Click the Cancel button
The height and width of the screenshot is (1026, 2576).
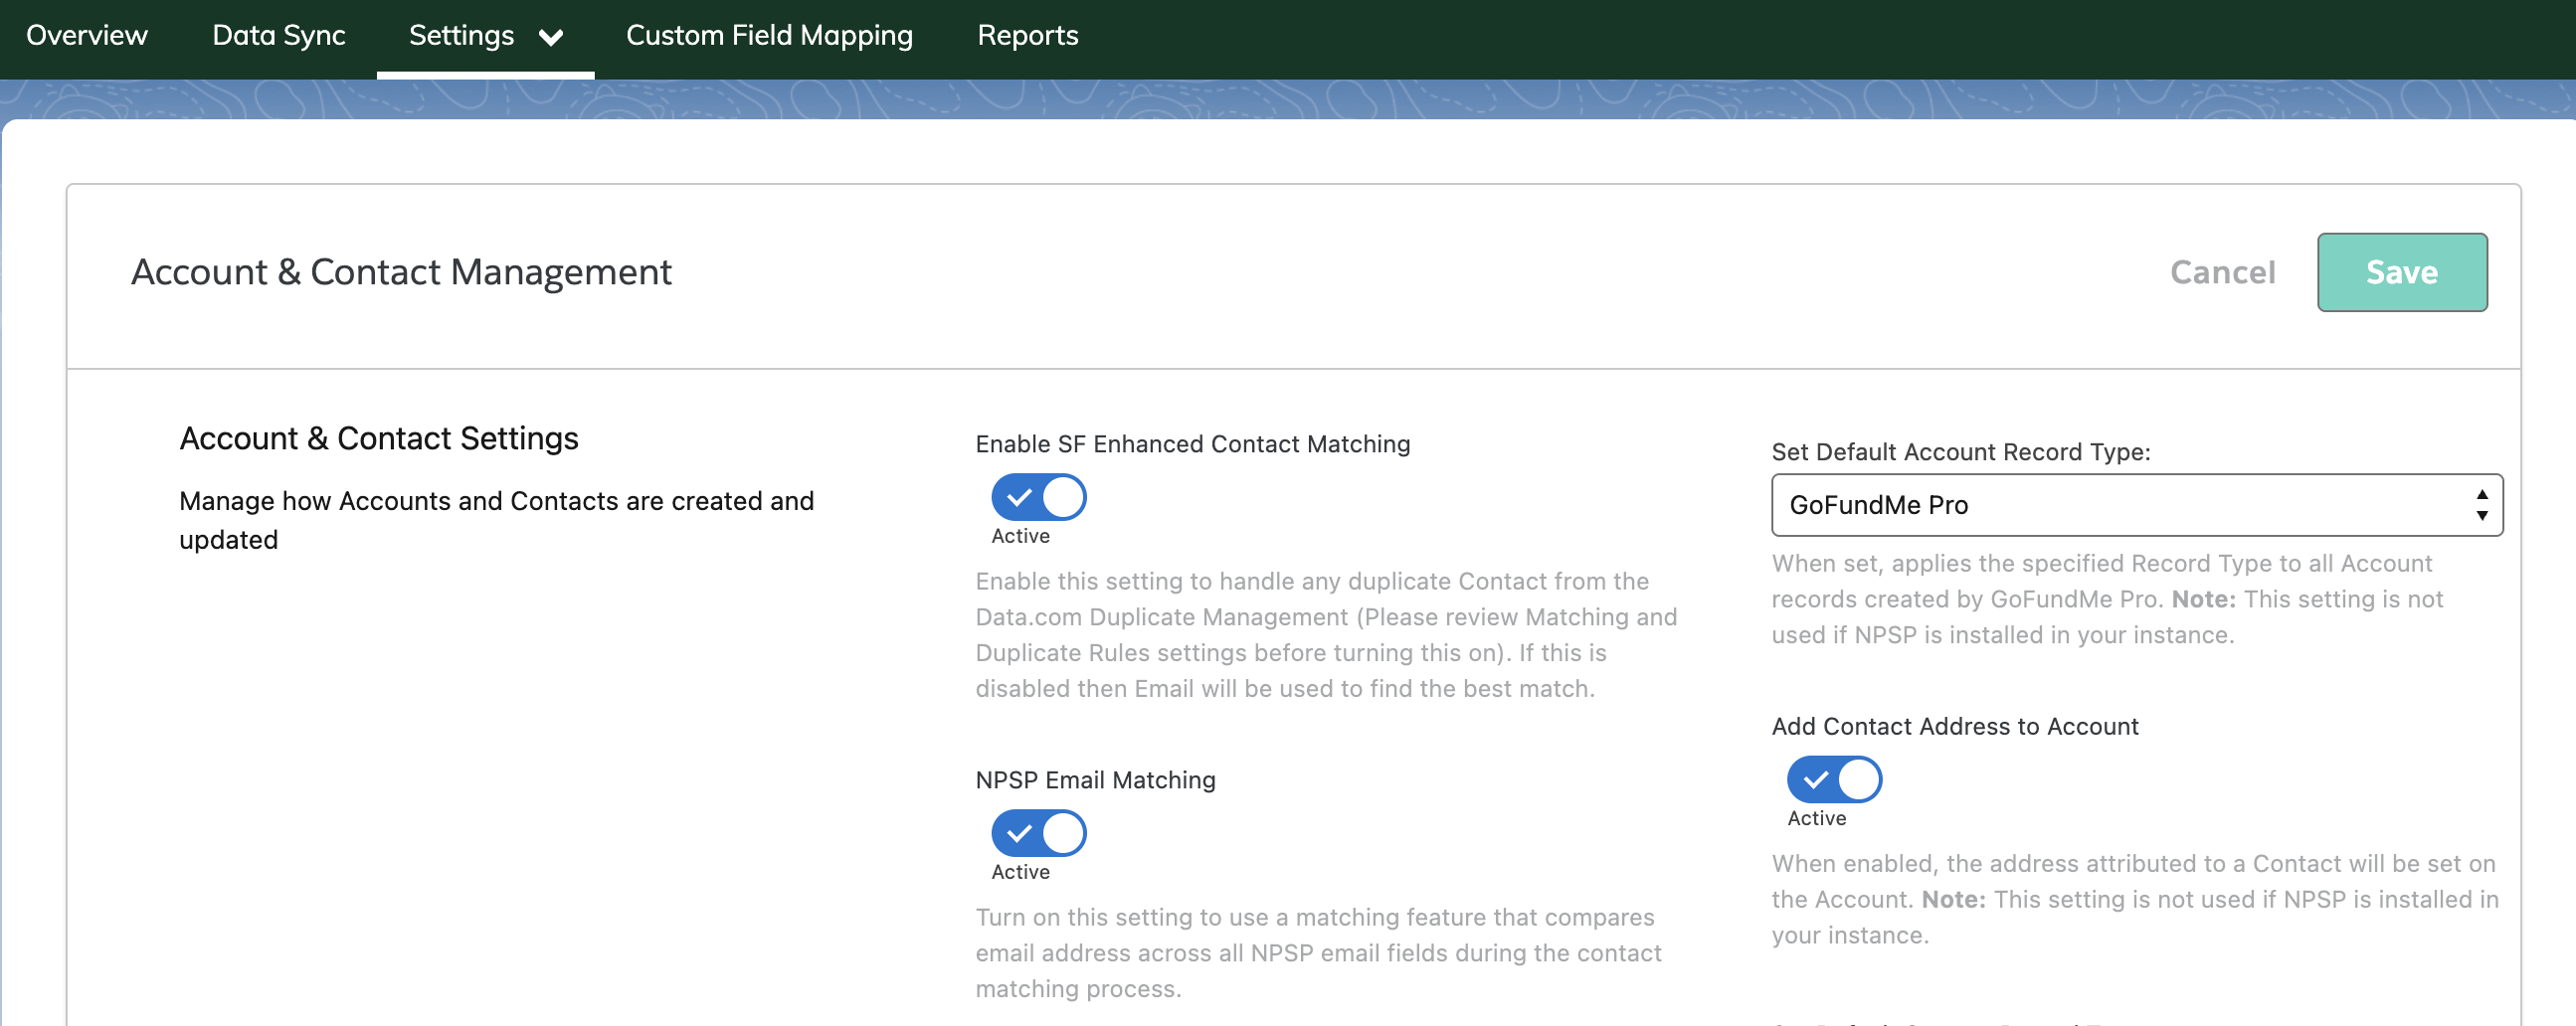[x=2221, y=272]
